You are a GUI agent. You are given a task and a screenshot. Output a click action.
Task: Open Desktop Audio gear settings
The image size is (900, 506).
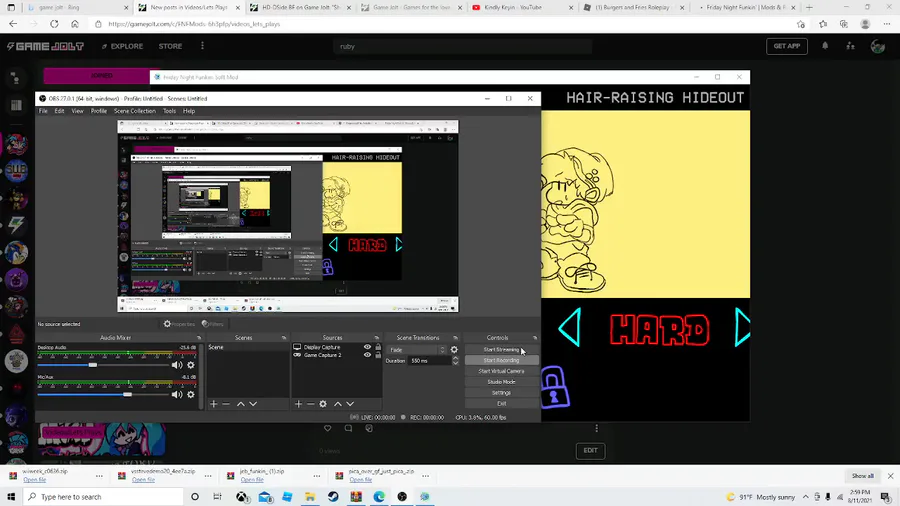click(x=191, y=365)
